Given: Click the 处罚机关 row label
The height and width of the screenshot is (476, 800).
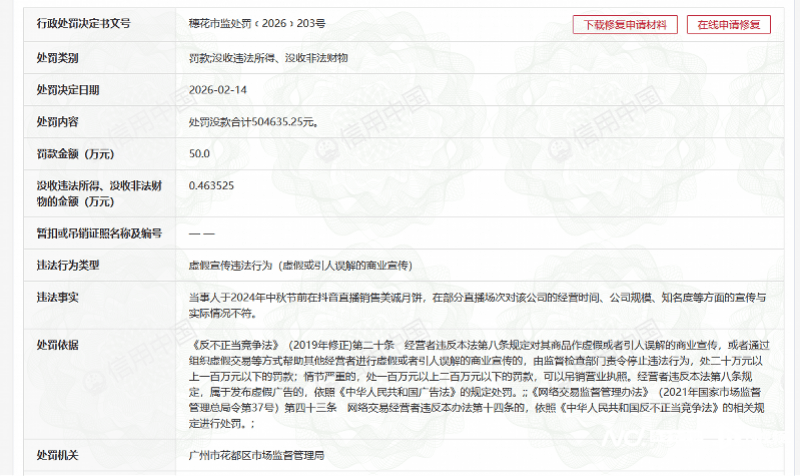Looking at the screenshot, I should 57,455.
